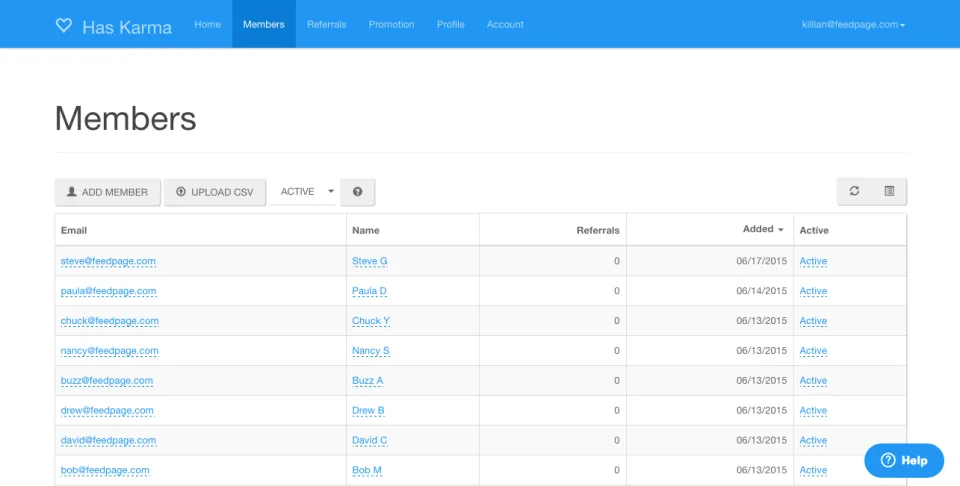This screenshot has width=960, height=486.
Task: Edit email paula@feedpage.com
Action: tap(108, 291)
